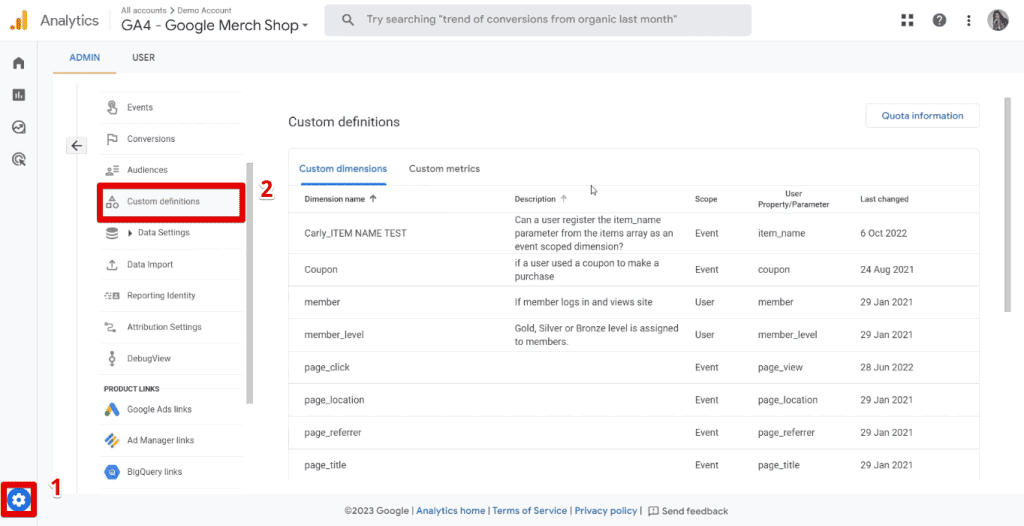
Task: Switch to the ADMIN tab
Action: [x=85, y=58]
